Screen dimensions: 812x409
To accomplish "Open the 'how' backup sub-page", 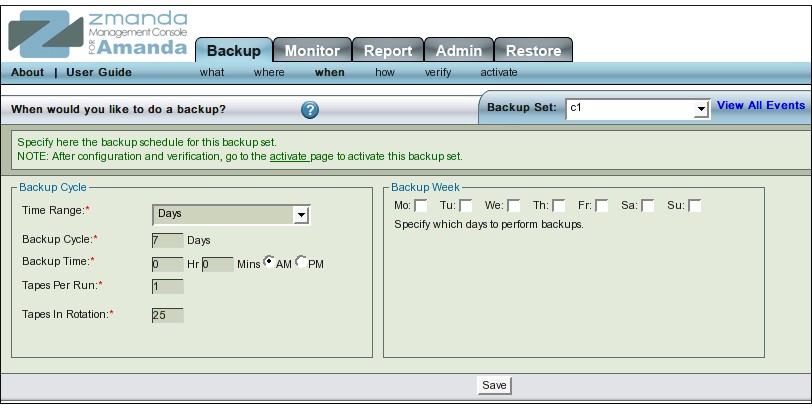I will coord(385,72).
